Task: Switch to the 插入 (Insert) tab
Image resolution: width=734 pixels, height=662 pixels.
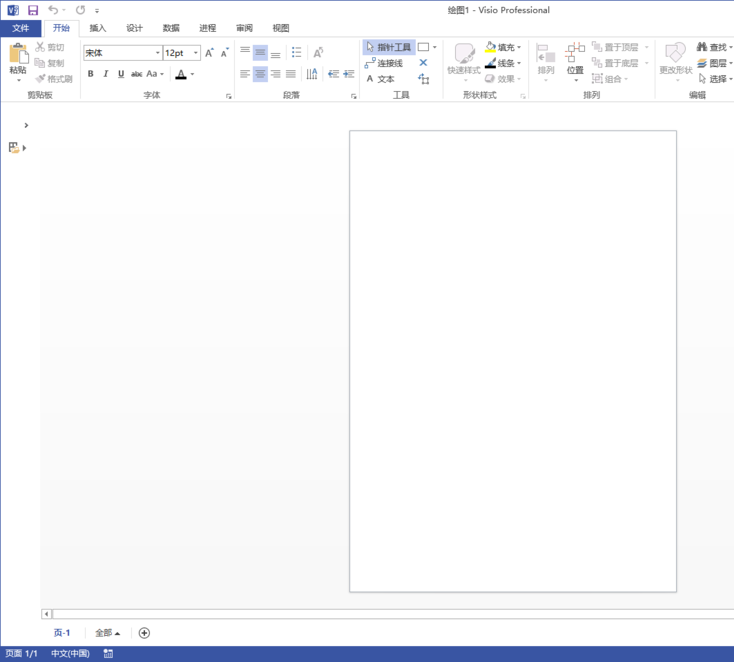Action: click(98, 28)
